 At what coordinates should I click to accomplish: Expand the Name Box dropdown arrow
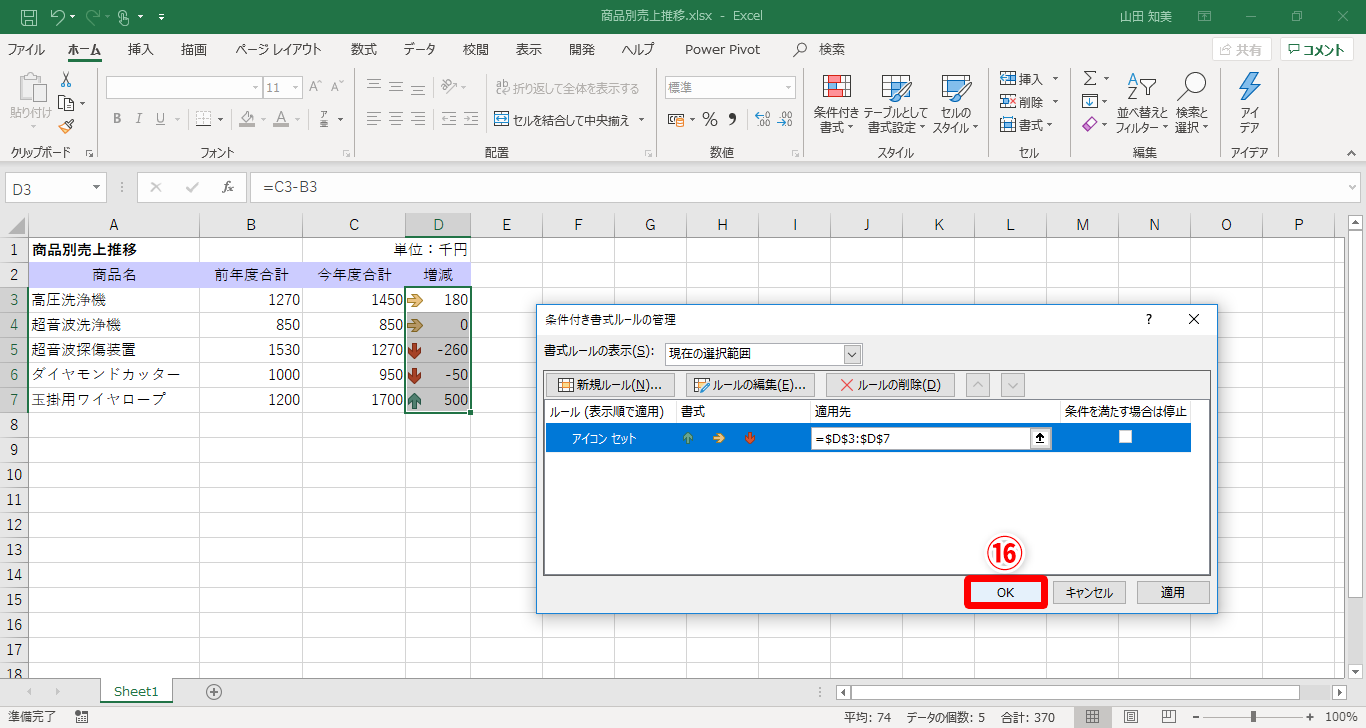96,187
